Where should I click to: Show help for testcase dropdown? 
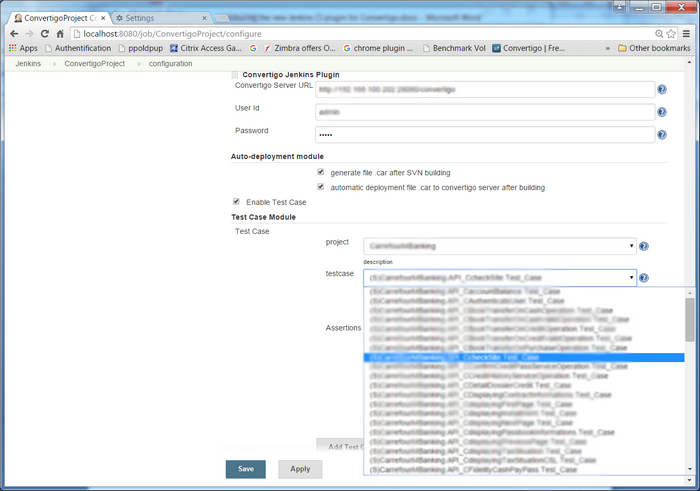click(644, 278)
